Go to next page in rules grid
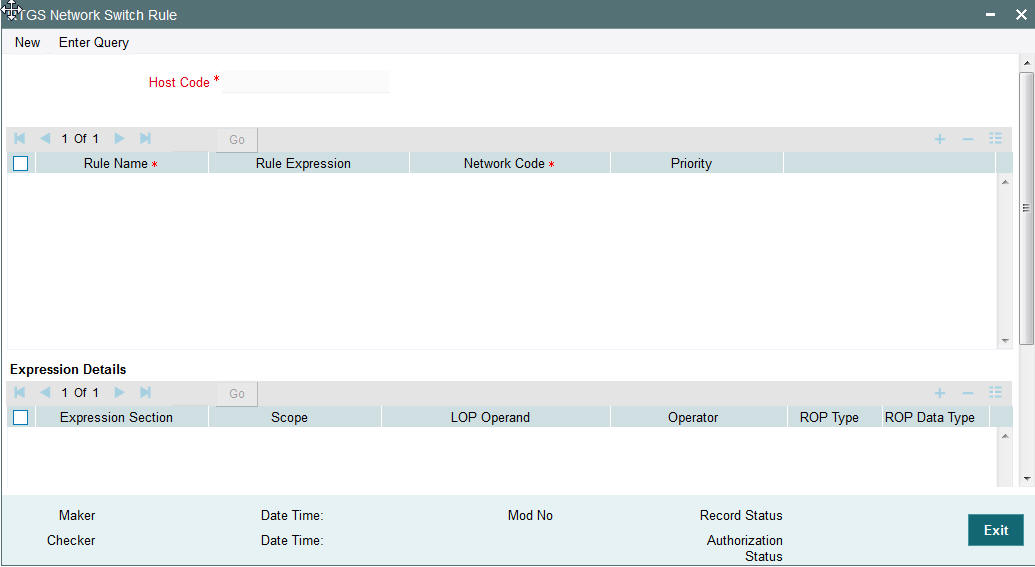 [x=119, y=139]
